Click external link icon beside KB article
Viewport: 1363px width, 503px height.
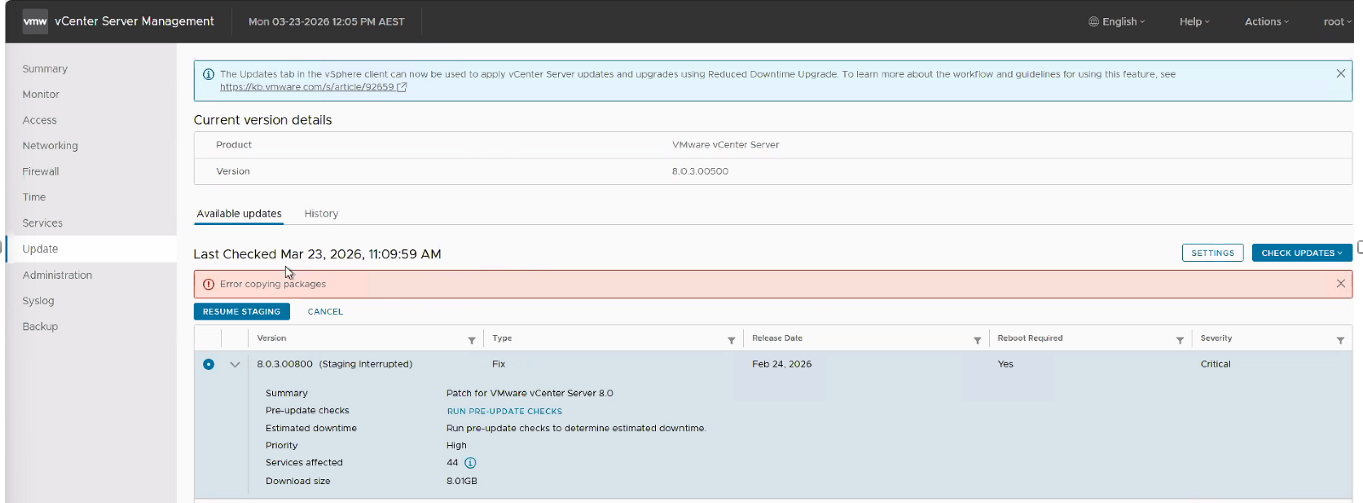click(x=402, y=87)
